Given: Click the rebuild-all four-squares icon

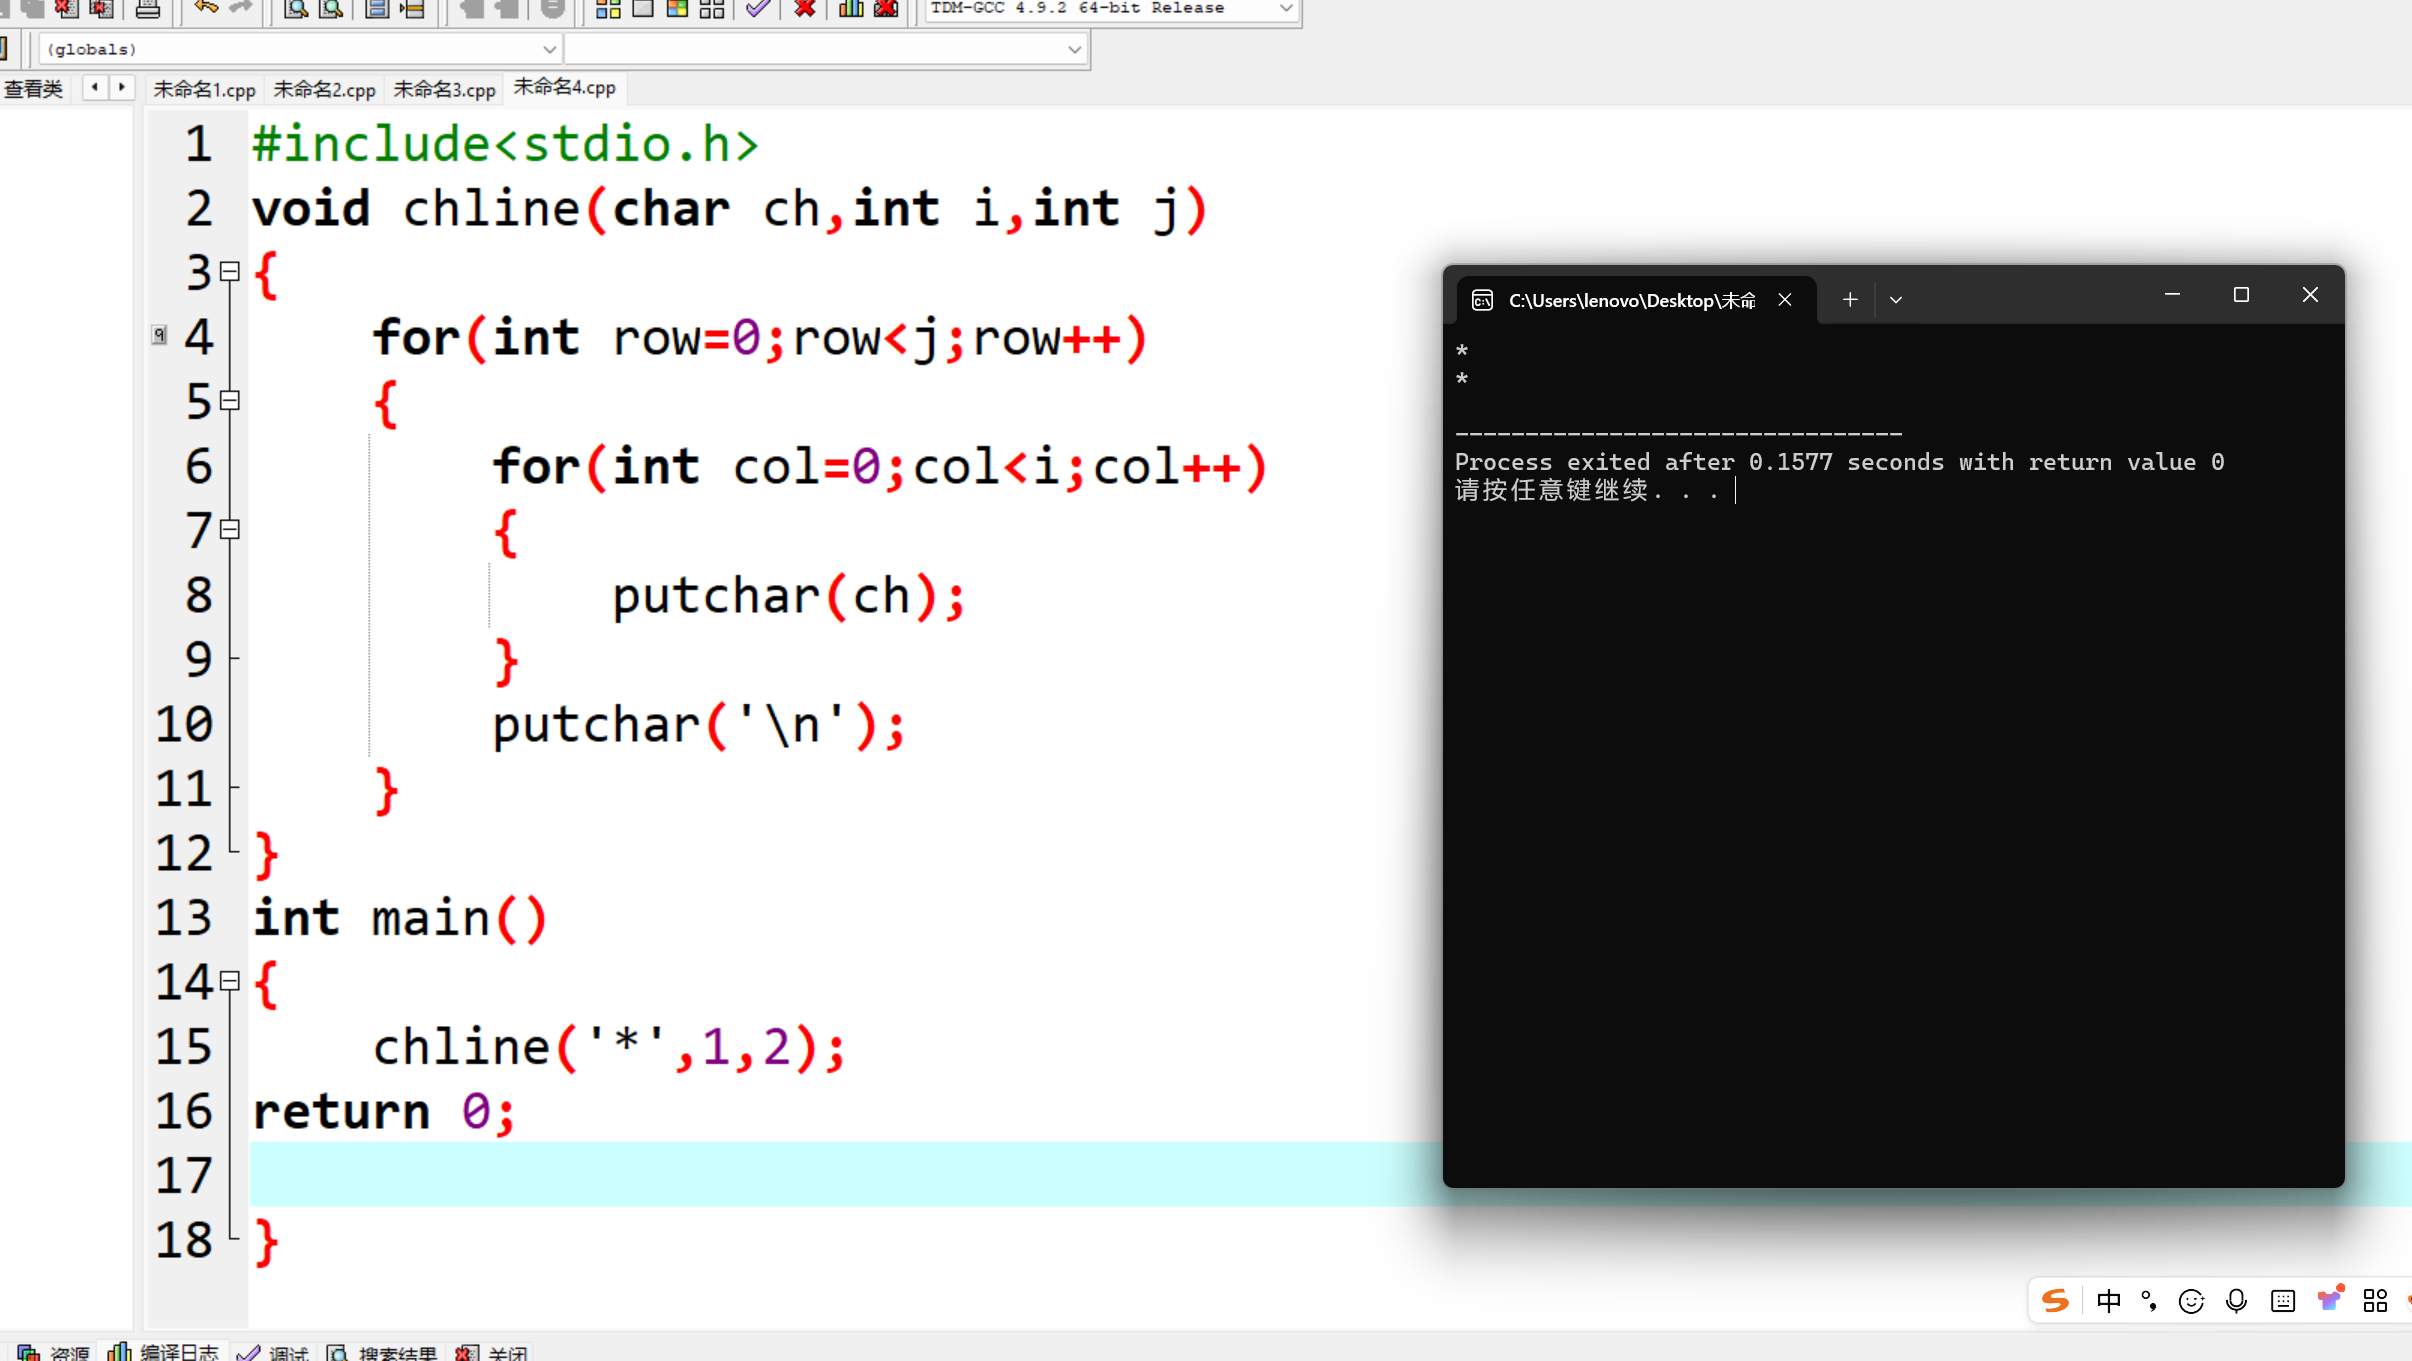Looking at the screenshot, I should click(x=712, y=9).
